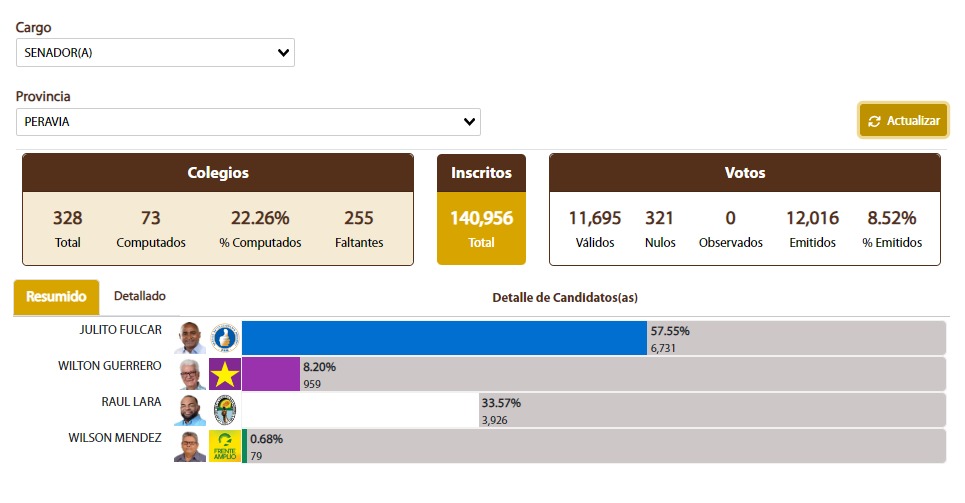
Task: Click the refresh icon in Actualizar button
Action: pos(874,121)
